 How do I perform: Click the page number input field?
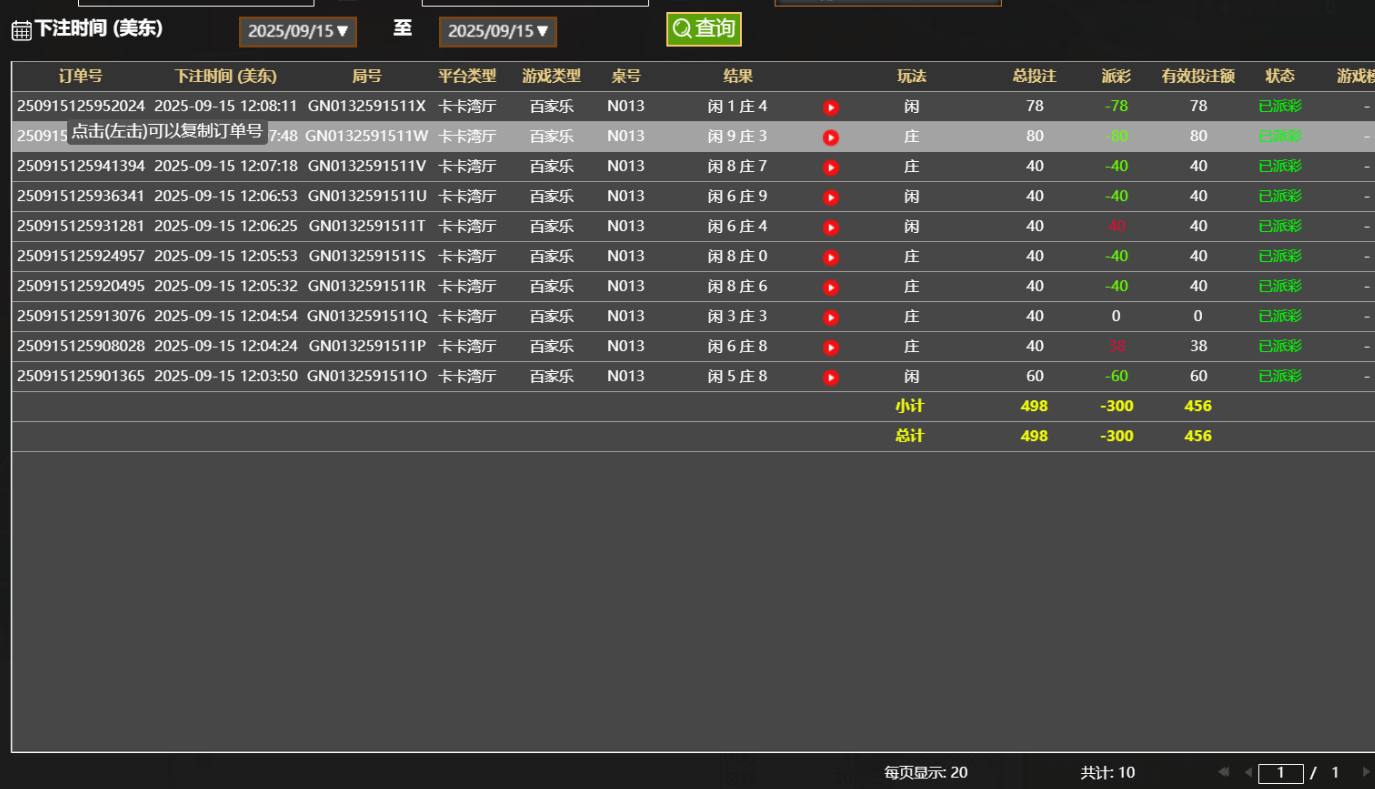point(1280,773)
